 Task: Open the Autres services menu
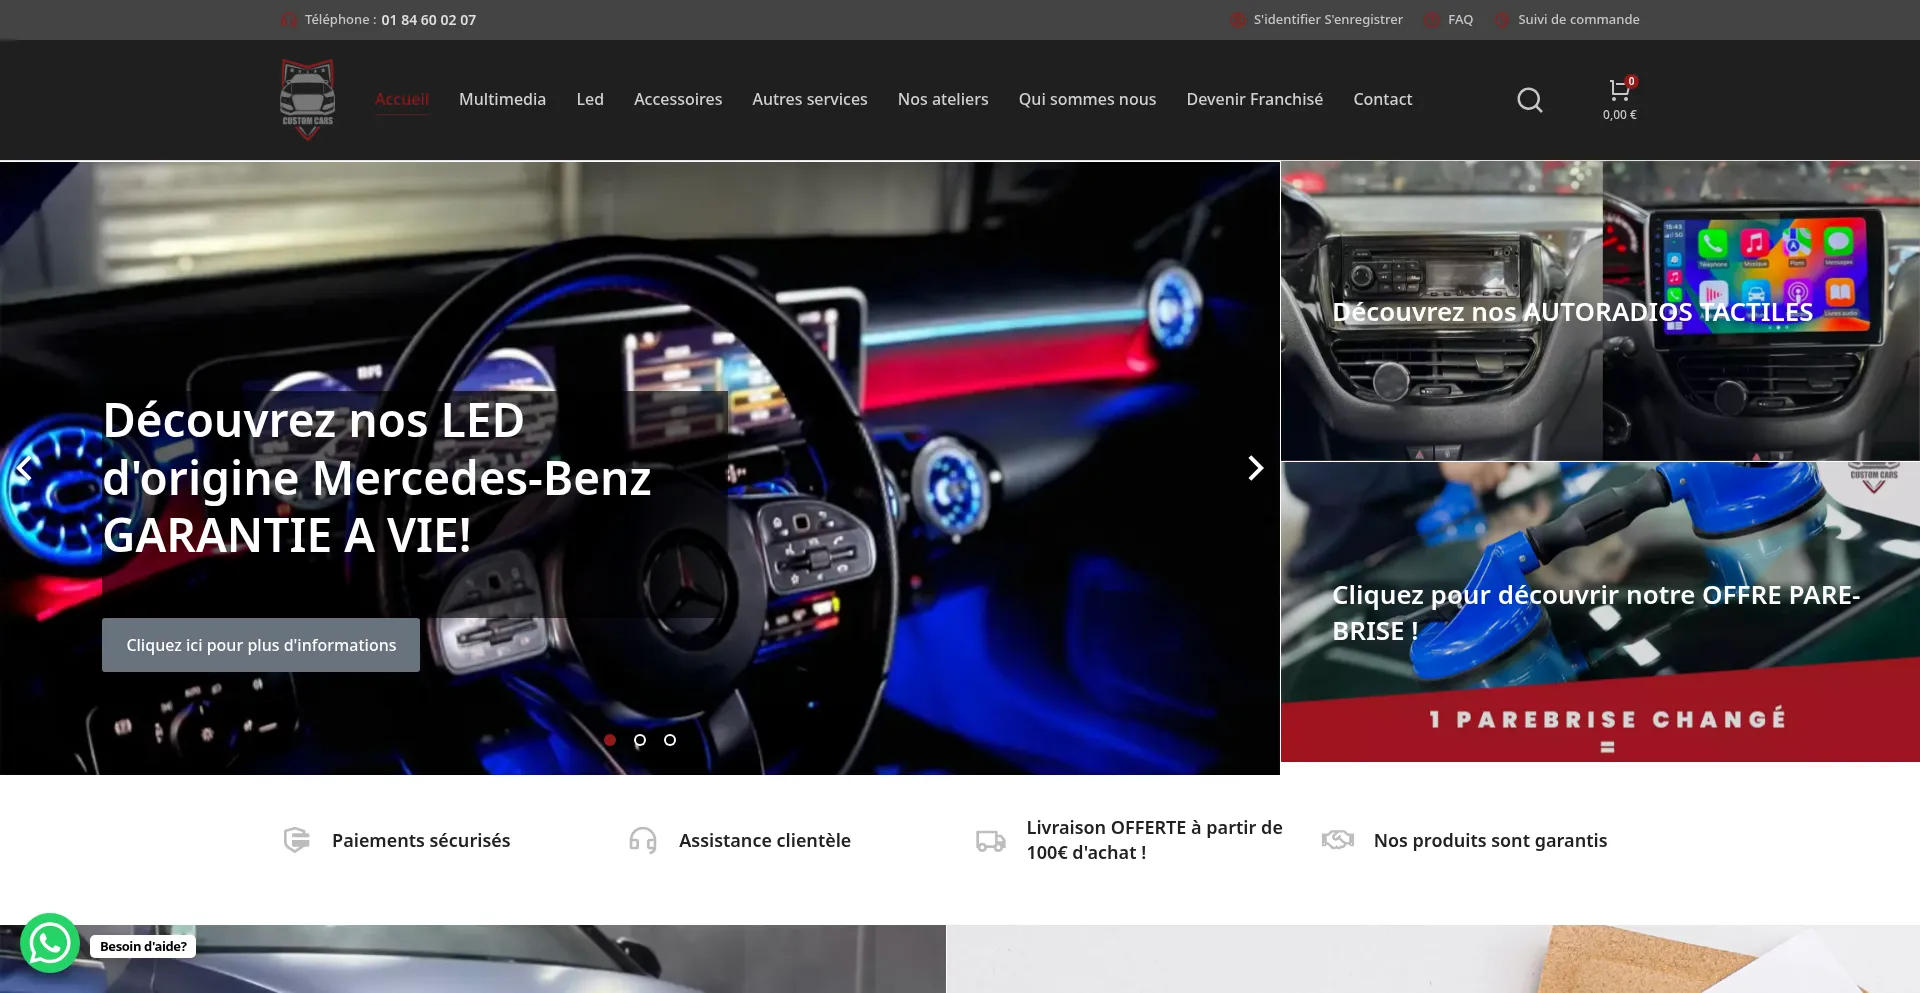click(x=810, y=99)
